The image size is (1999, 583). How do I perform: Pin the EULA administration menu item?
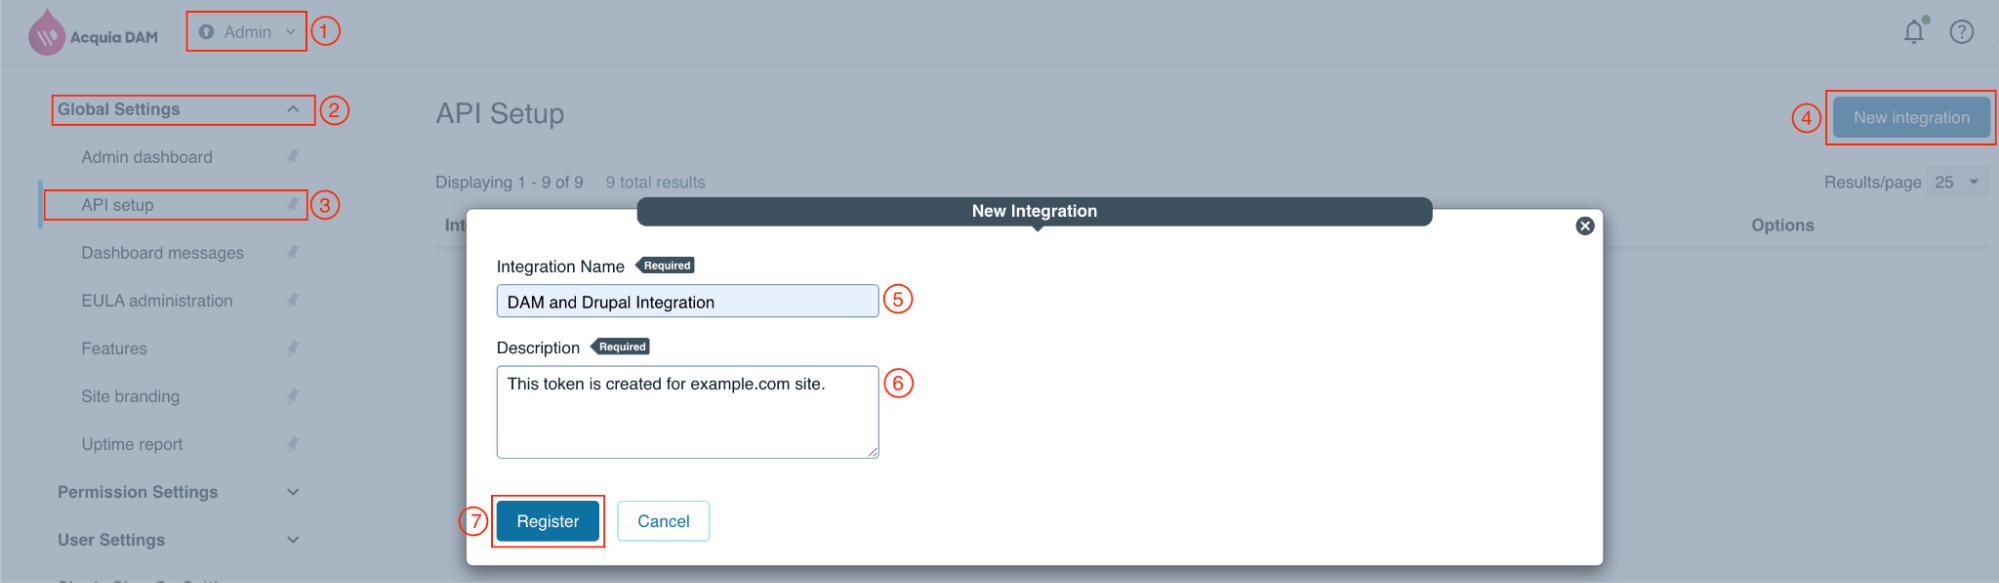tap(293, 301)
